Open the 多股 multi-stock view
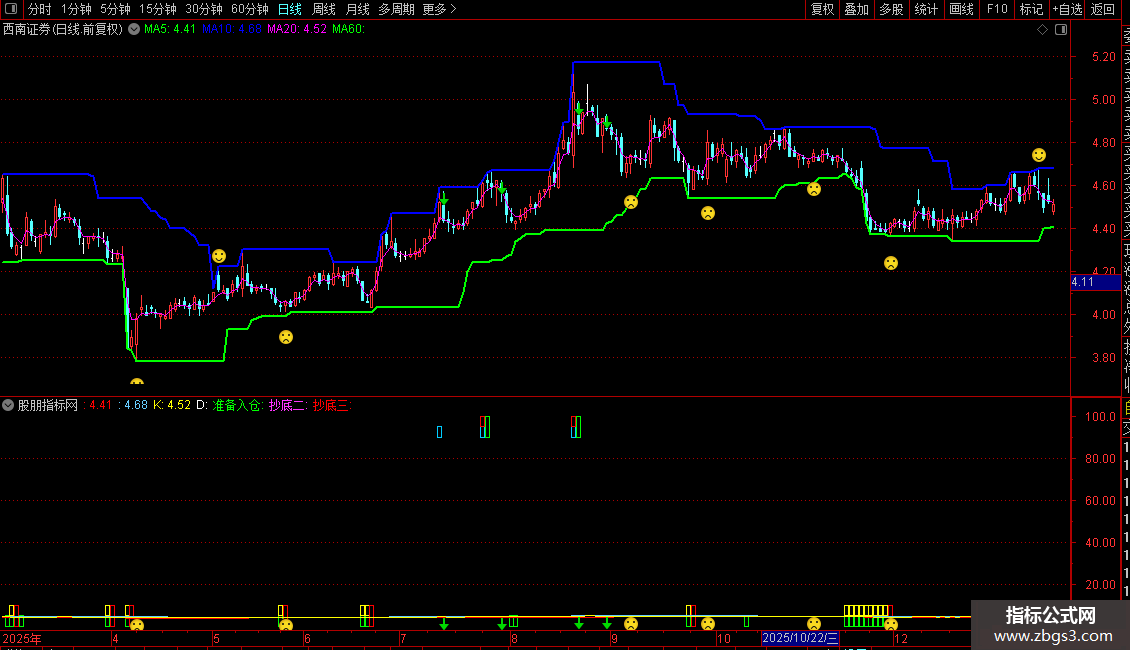This screenshot has height=650, width=1130. (x=891, y=9)
